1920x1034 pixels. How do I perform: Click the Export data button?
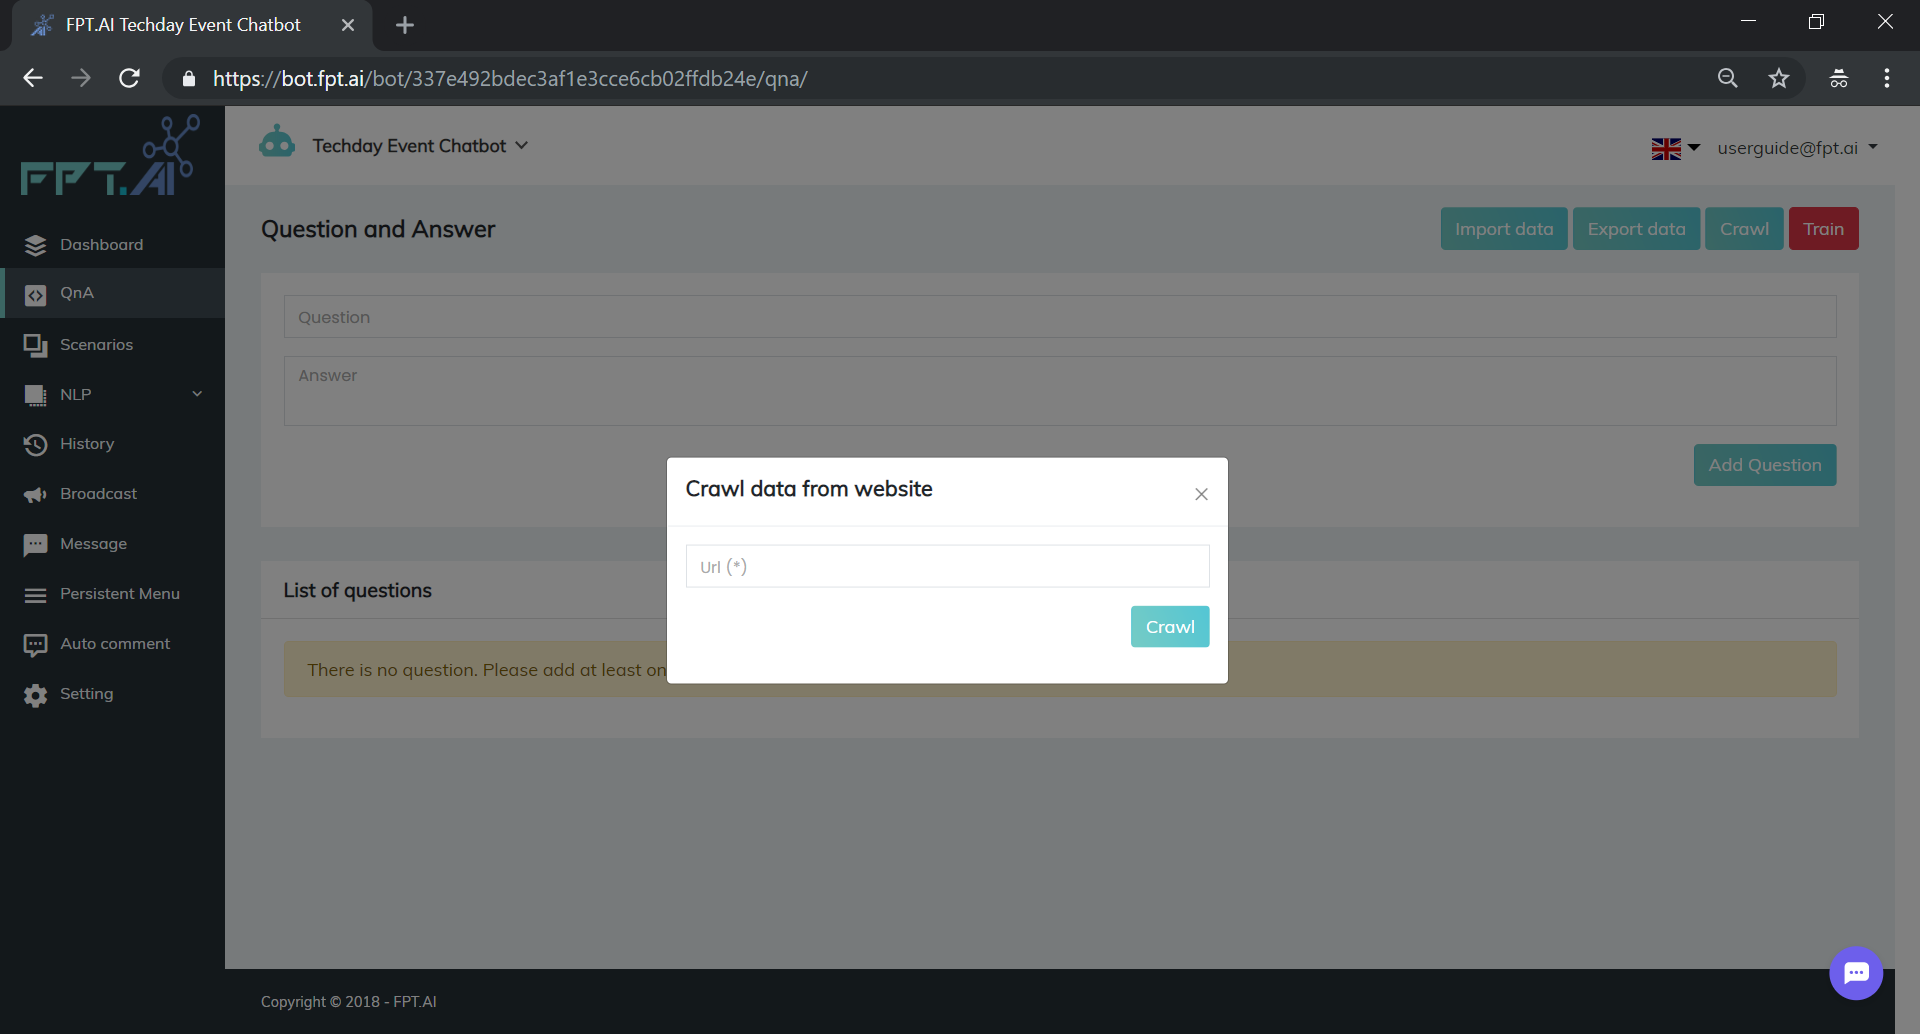click(1636, 229)
